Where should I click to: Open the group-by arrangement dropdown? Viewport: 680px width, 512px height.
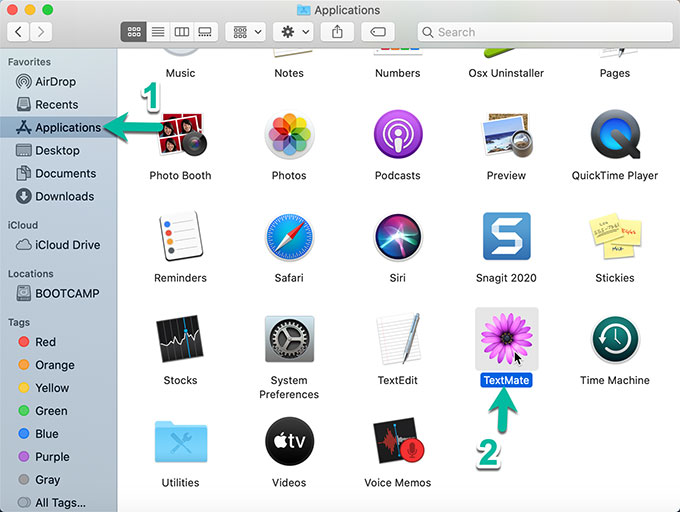[245, 32]
